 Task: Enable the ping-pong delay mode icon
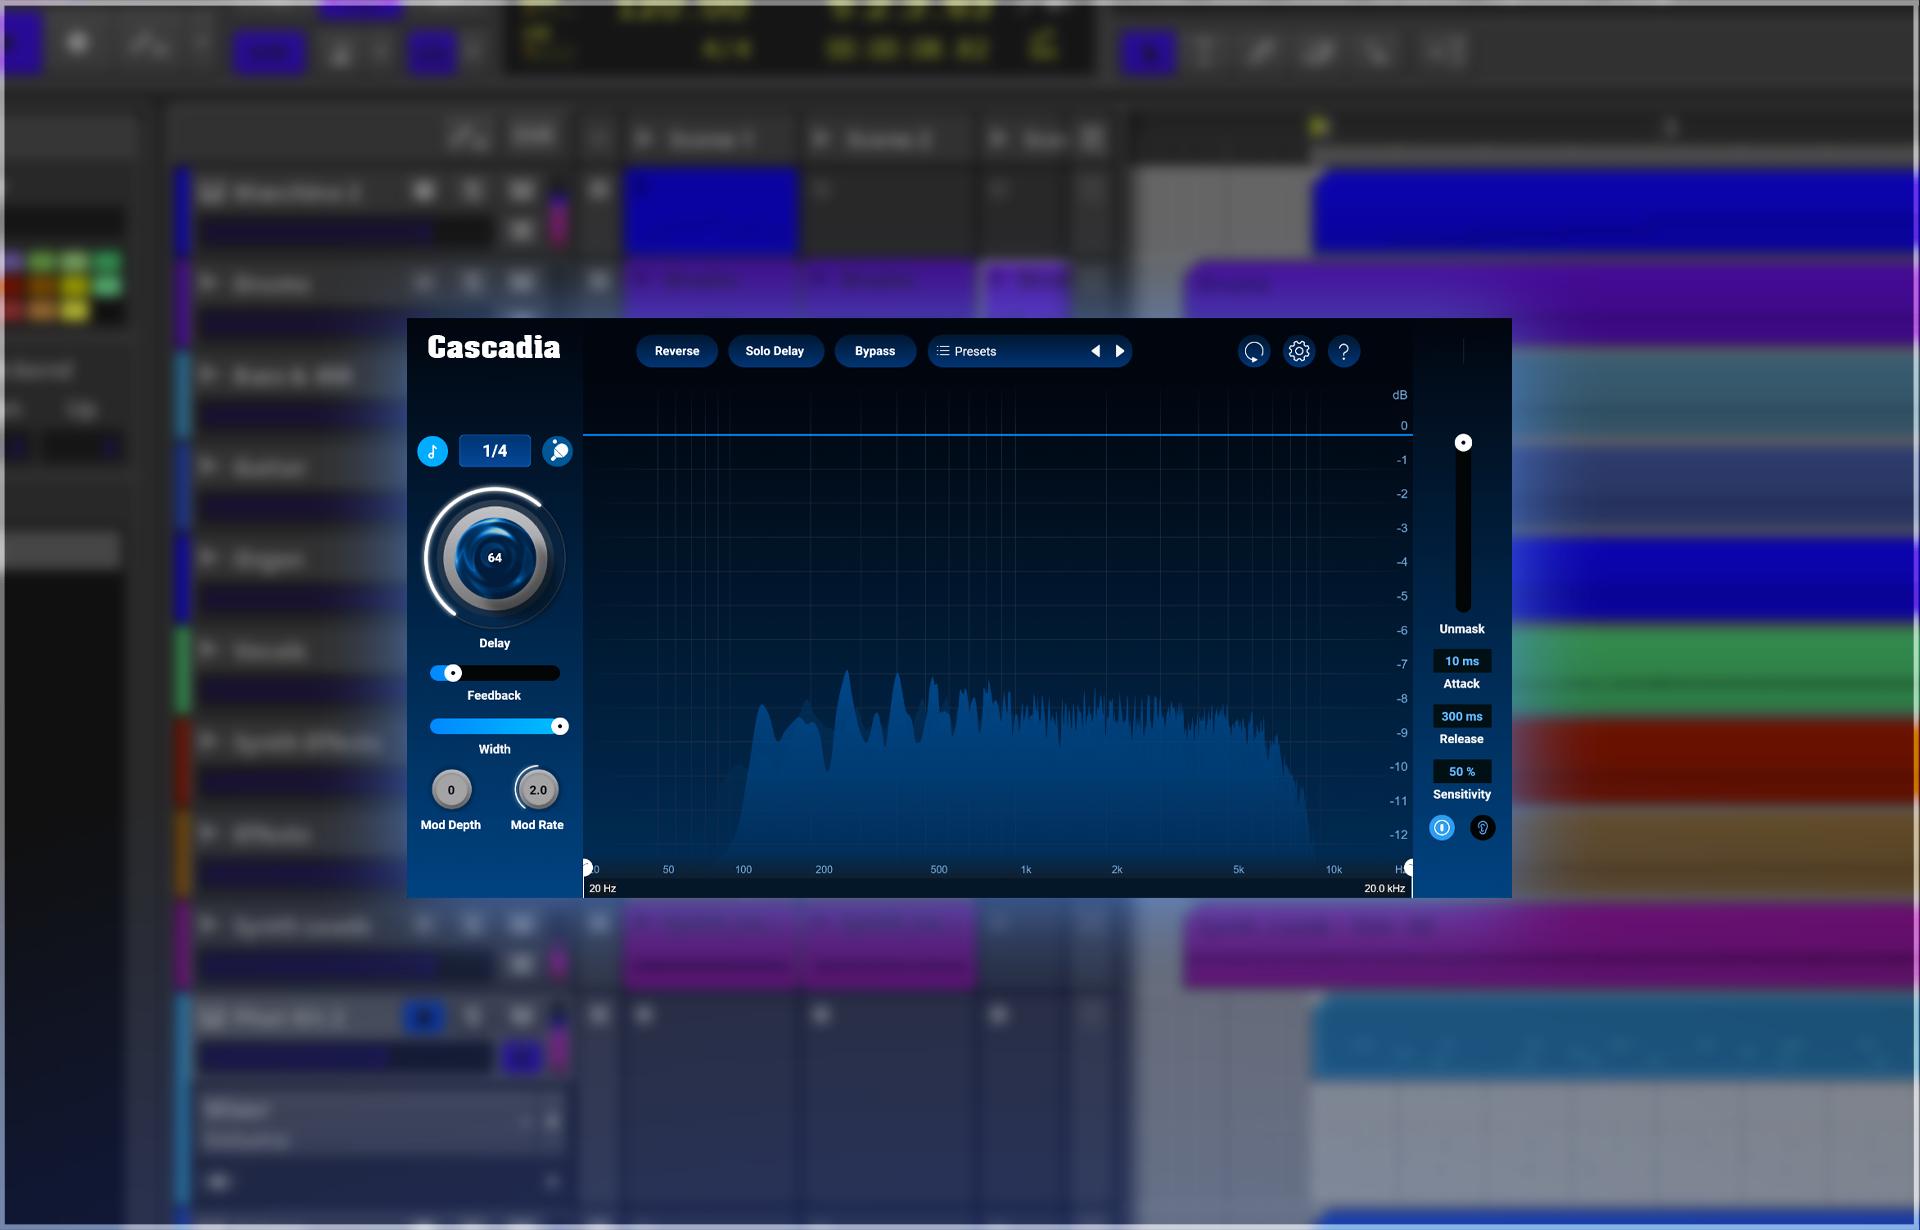[x=557, y=451]
